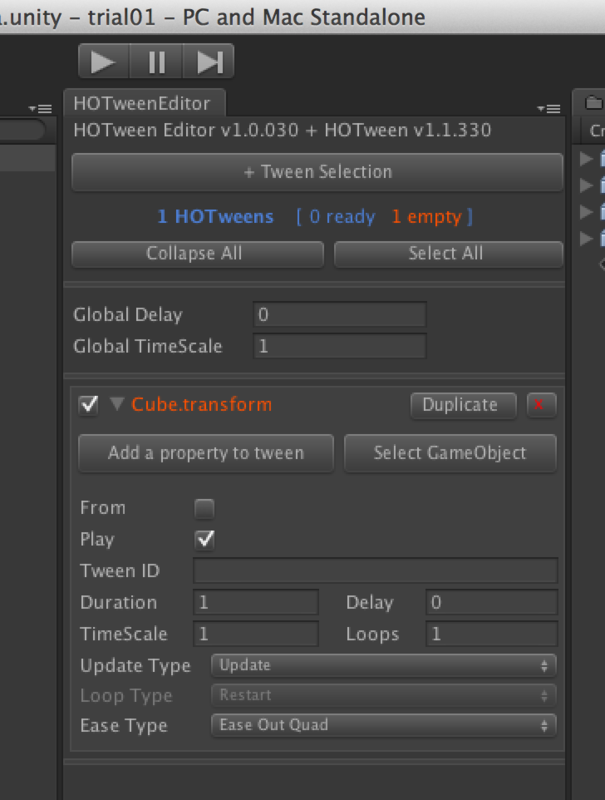Disable the Play checkbox

205,540
